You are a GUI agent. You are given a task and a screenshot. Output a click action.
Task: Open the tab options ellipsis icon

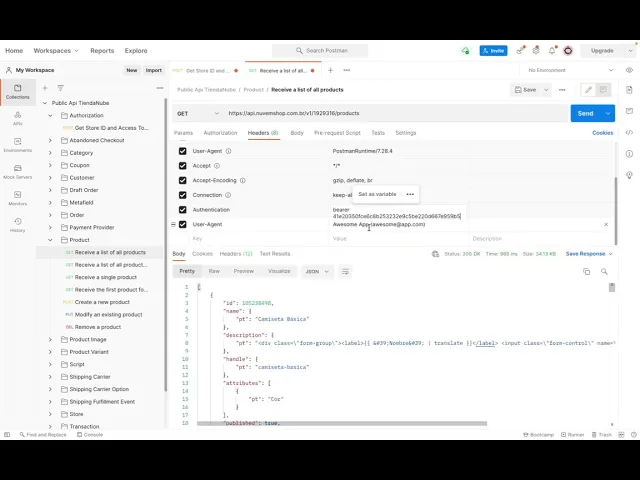[x=347, y=70]
